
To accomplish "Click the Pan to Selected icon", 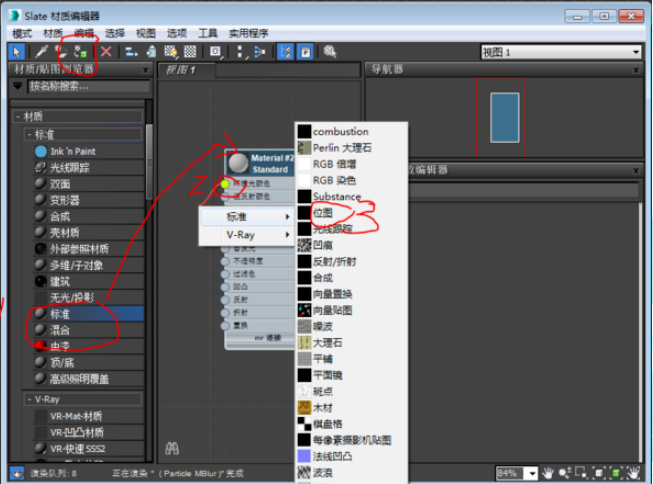I will tap(633, 473).
